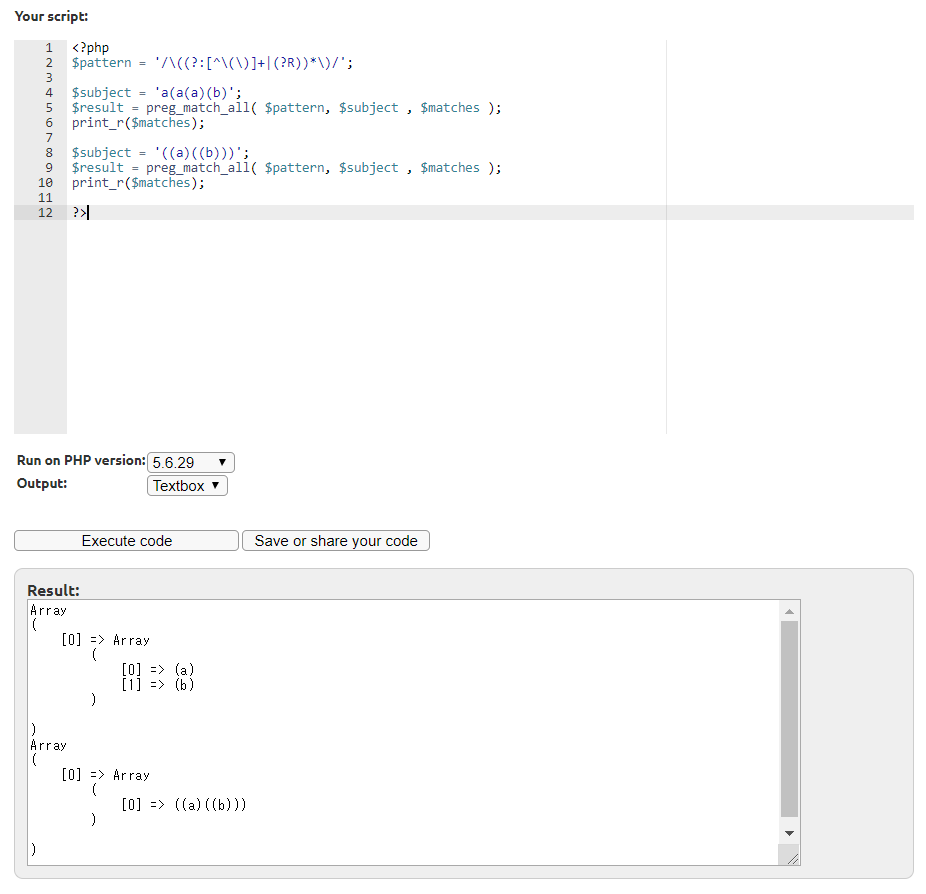Click the closing ?> tag on line 12
Viewport: 926px width, 894px height.
[x=79, y=213]
